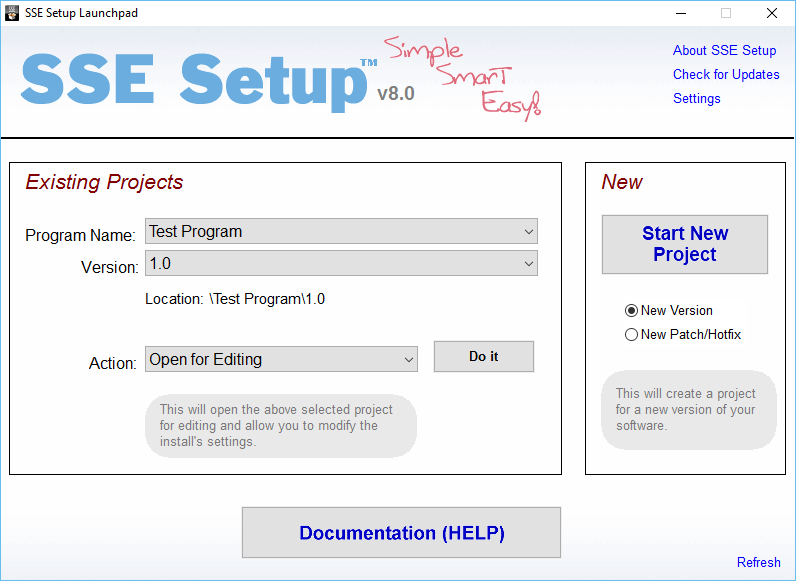Image resolution: width=796 pixels, height=581 pixels.
Task: Close the SSE Setup Launchpad window
Action: [772, 13]
